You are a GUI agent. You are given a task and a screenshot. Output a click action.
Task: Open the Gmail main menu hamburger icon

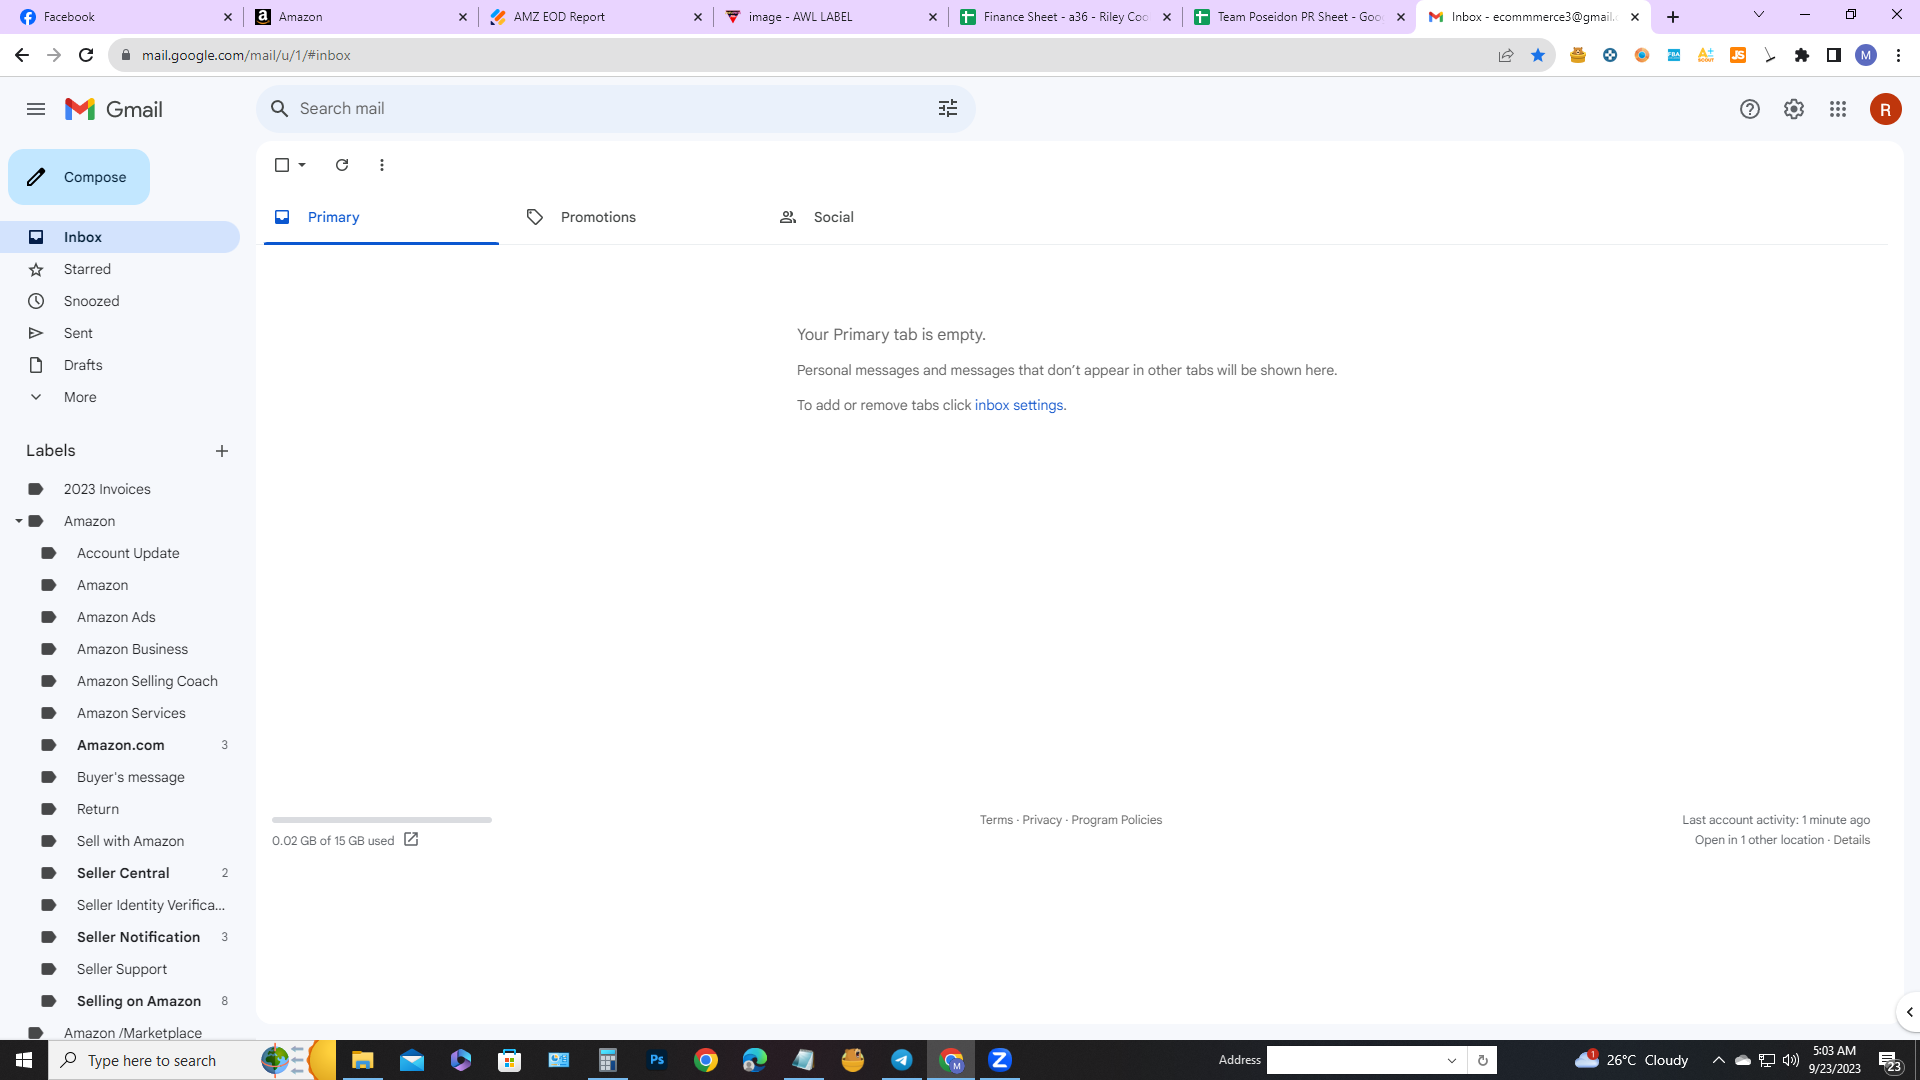(36, 109)
